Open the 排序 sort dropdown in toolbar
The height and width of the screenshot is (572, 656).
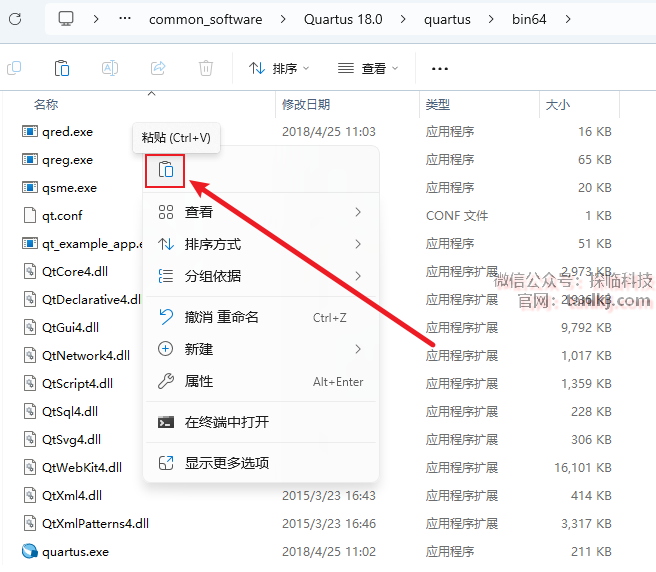click(x=279, y=68)
